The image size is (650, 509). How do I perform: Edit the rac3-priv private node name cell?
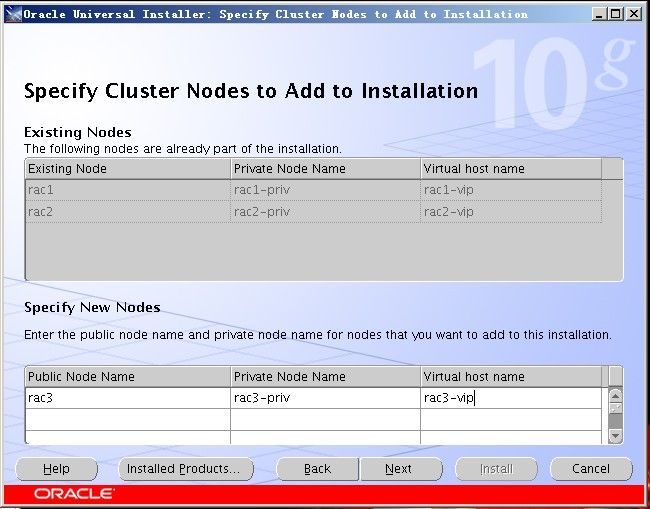pos(325,398)
